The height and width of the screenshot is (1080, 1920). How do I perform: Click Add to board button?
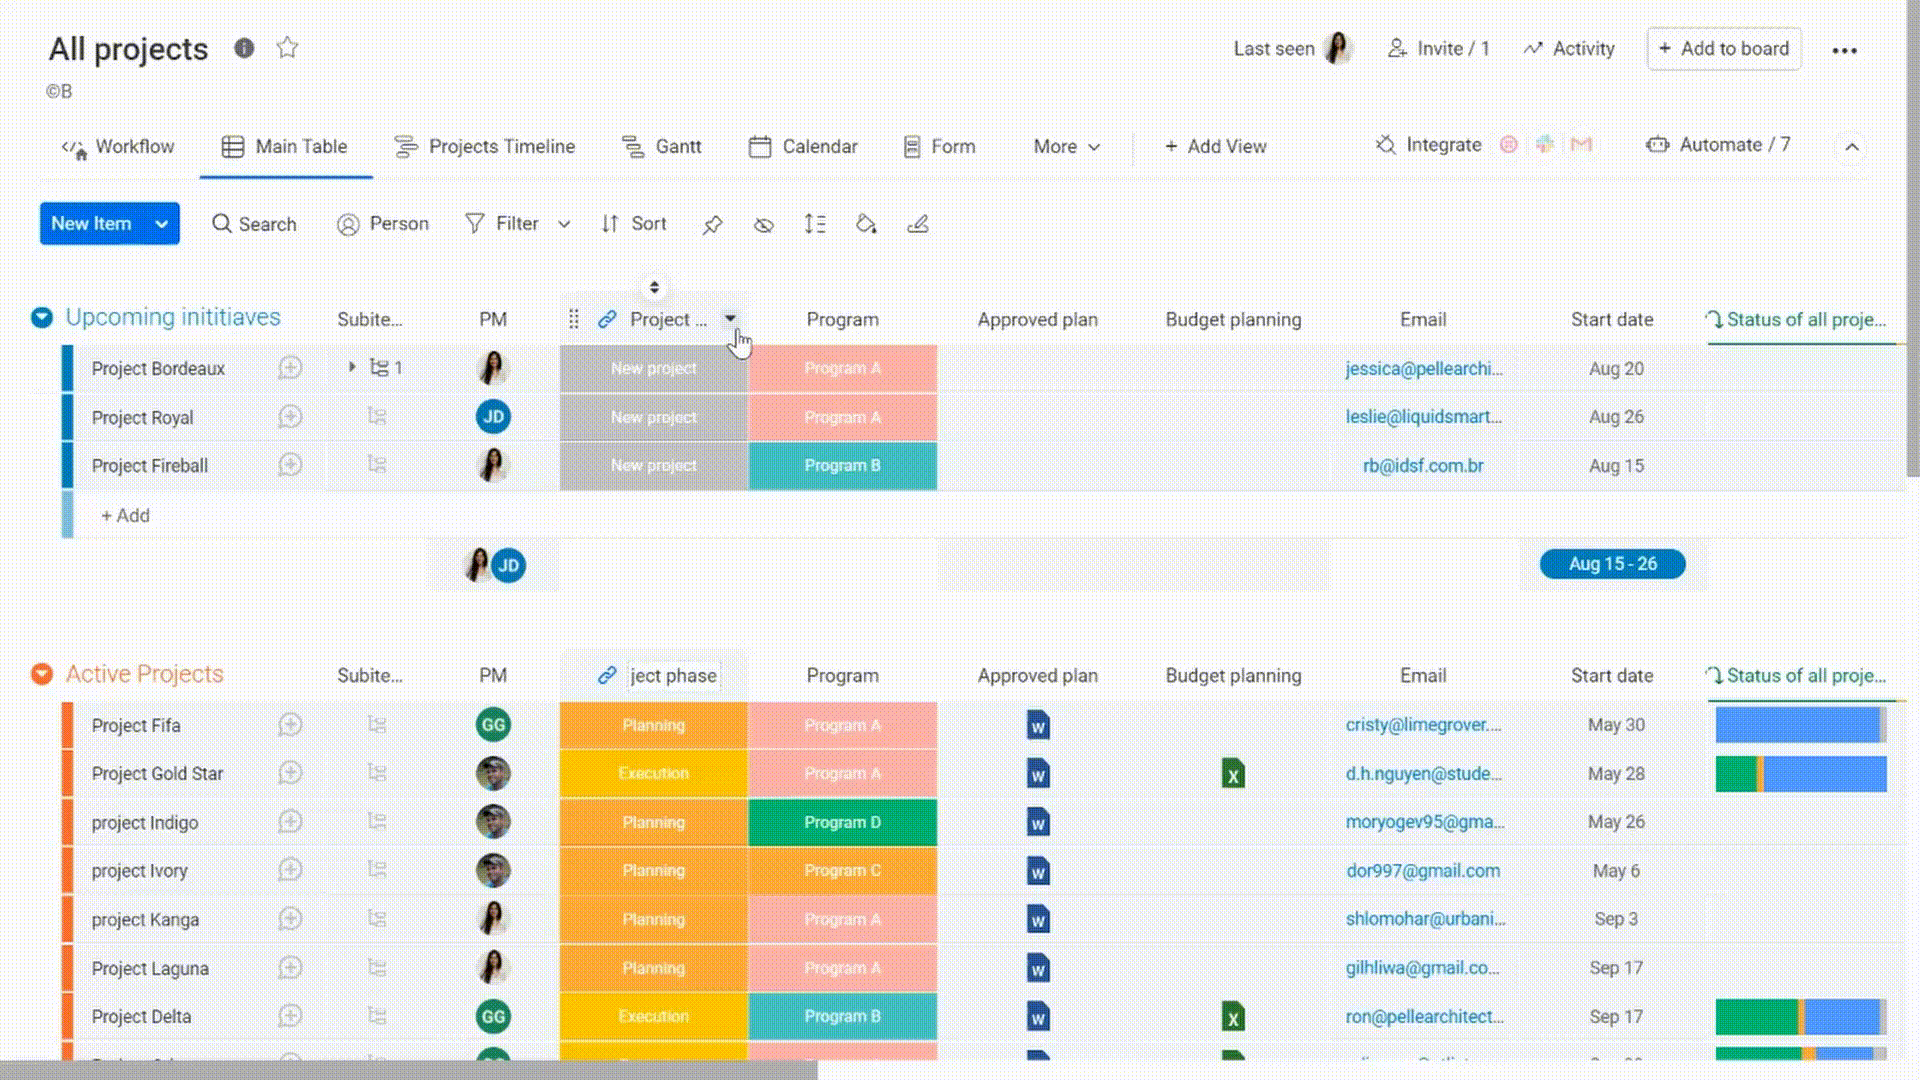[1724, 49]
